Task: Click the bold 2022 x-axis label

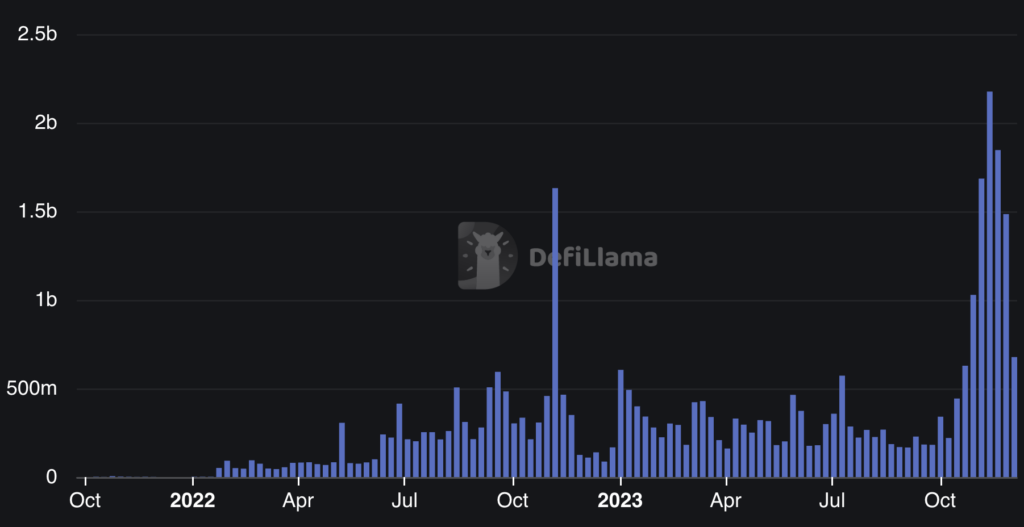Action: [x=193, y=501]
